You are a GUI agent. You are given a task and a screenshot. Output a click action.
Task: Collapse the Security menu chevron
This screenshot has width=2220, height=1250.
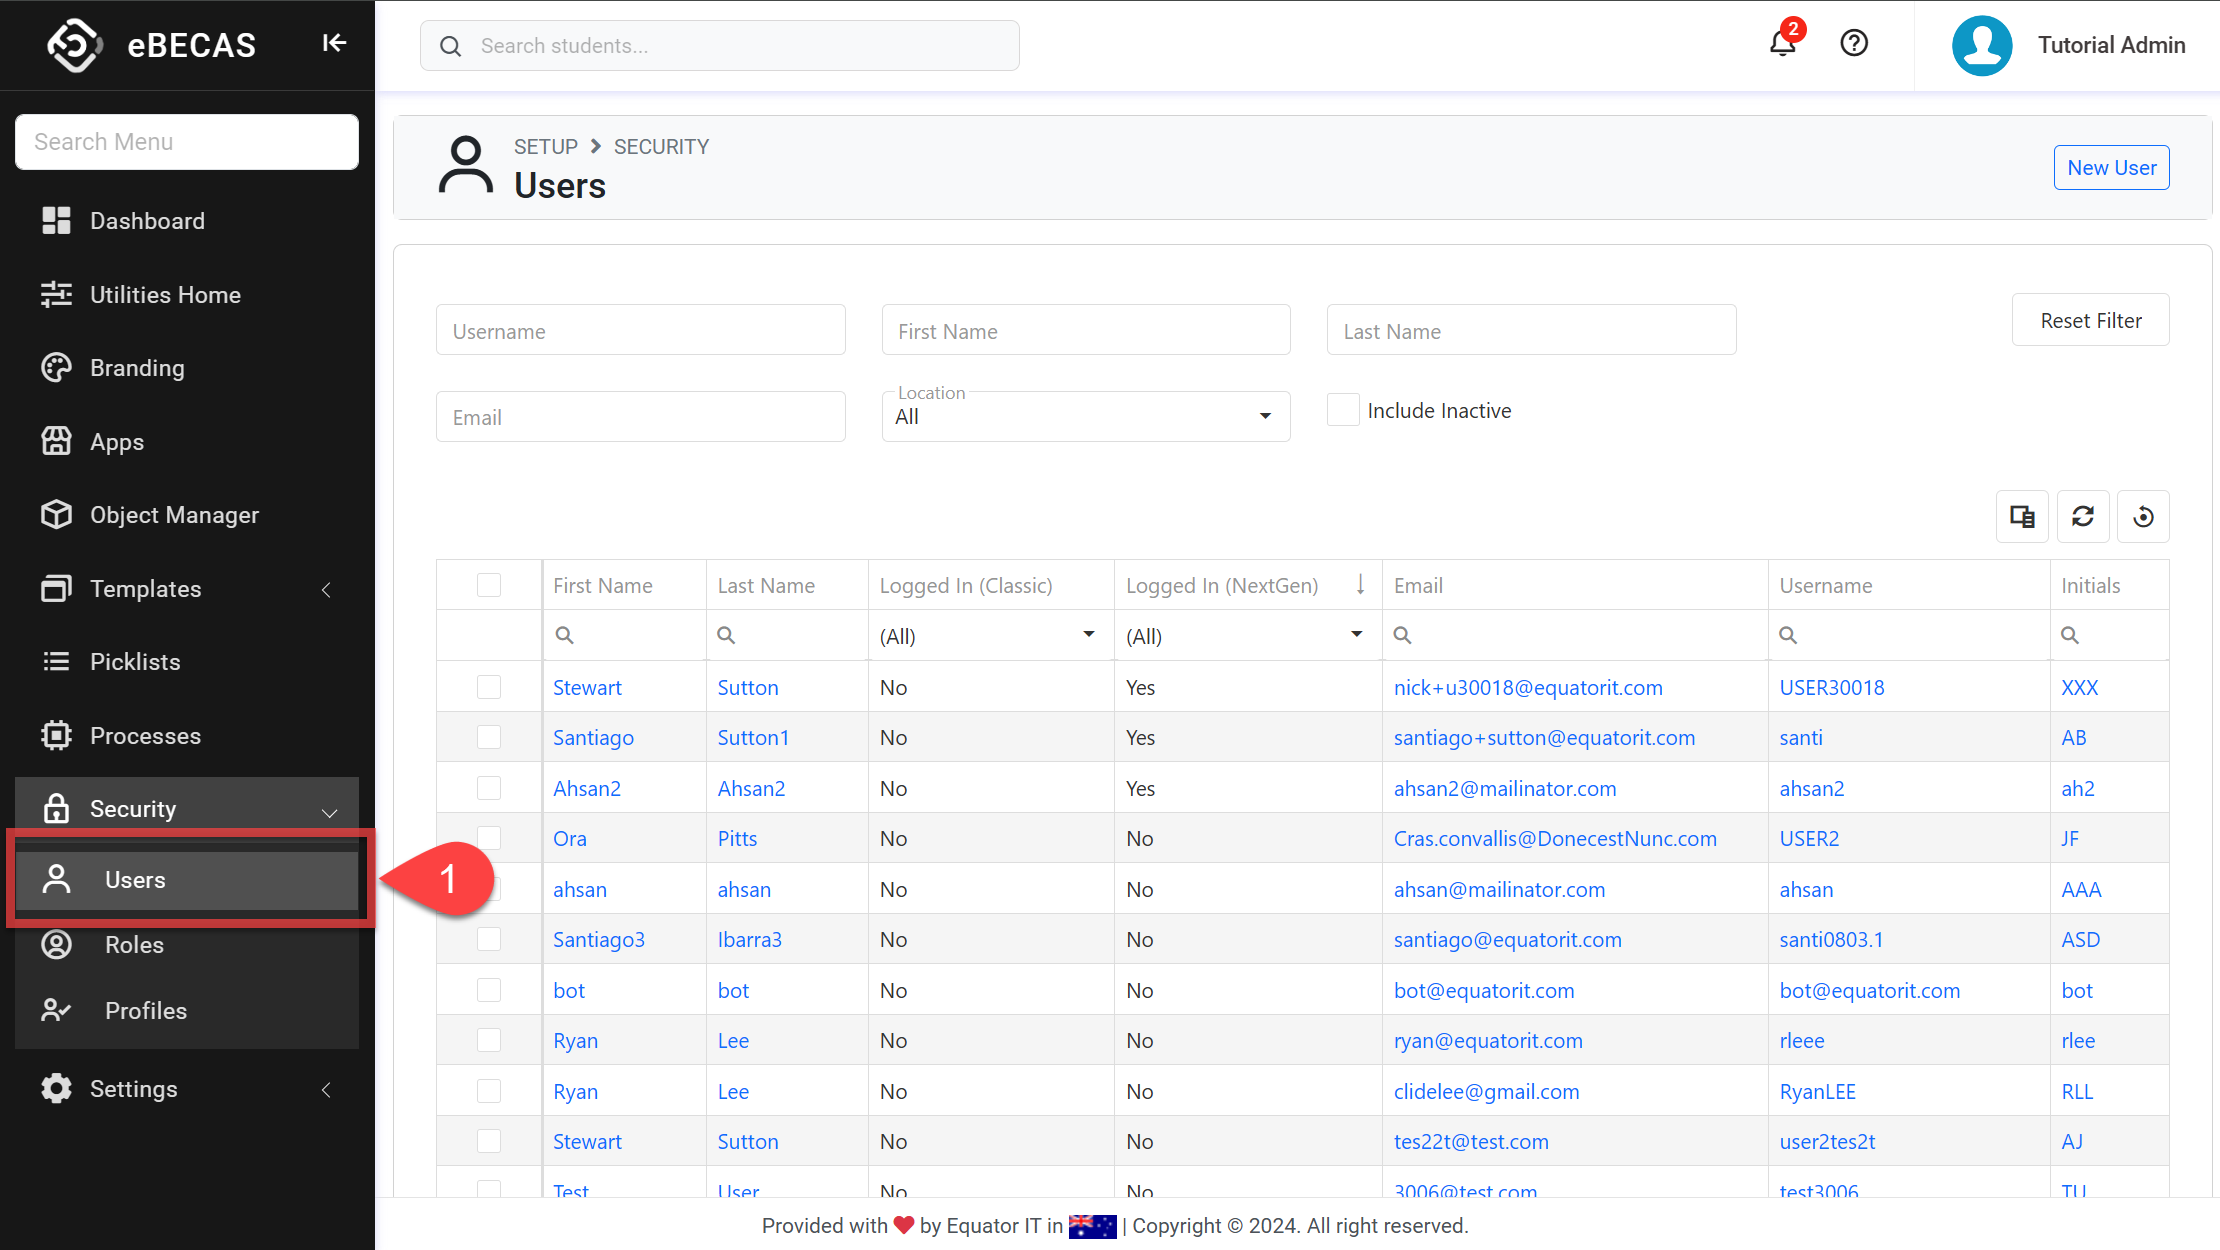[329, 812]
